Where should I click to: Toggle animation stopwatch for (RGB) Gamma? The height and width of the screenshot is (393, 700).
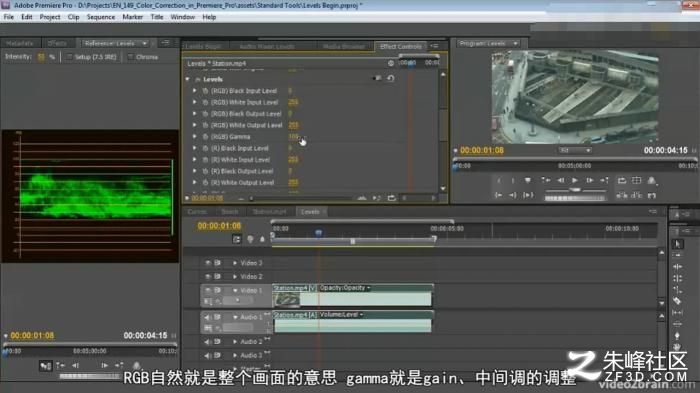tap(205, 137)
